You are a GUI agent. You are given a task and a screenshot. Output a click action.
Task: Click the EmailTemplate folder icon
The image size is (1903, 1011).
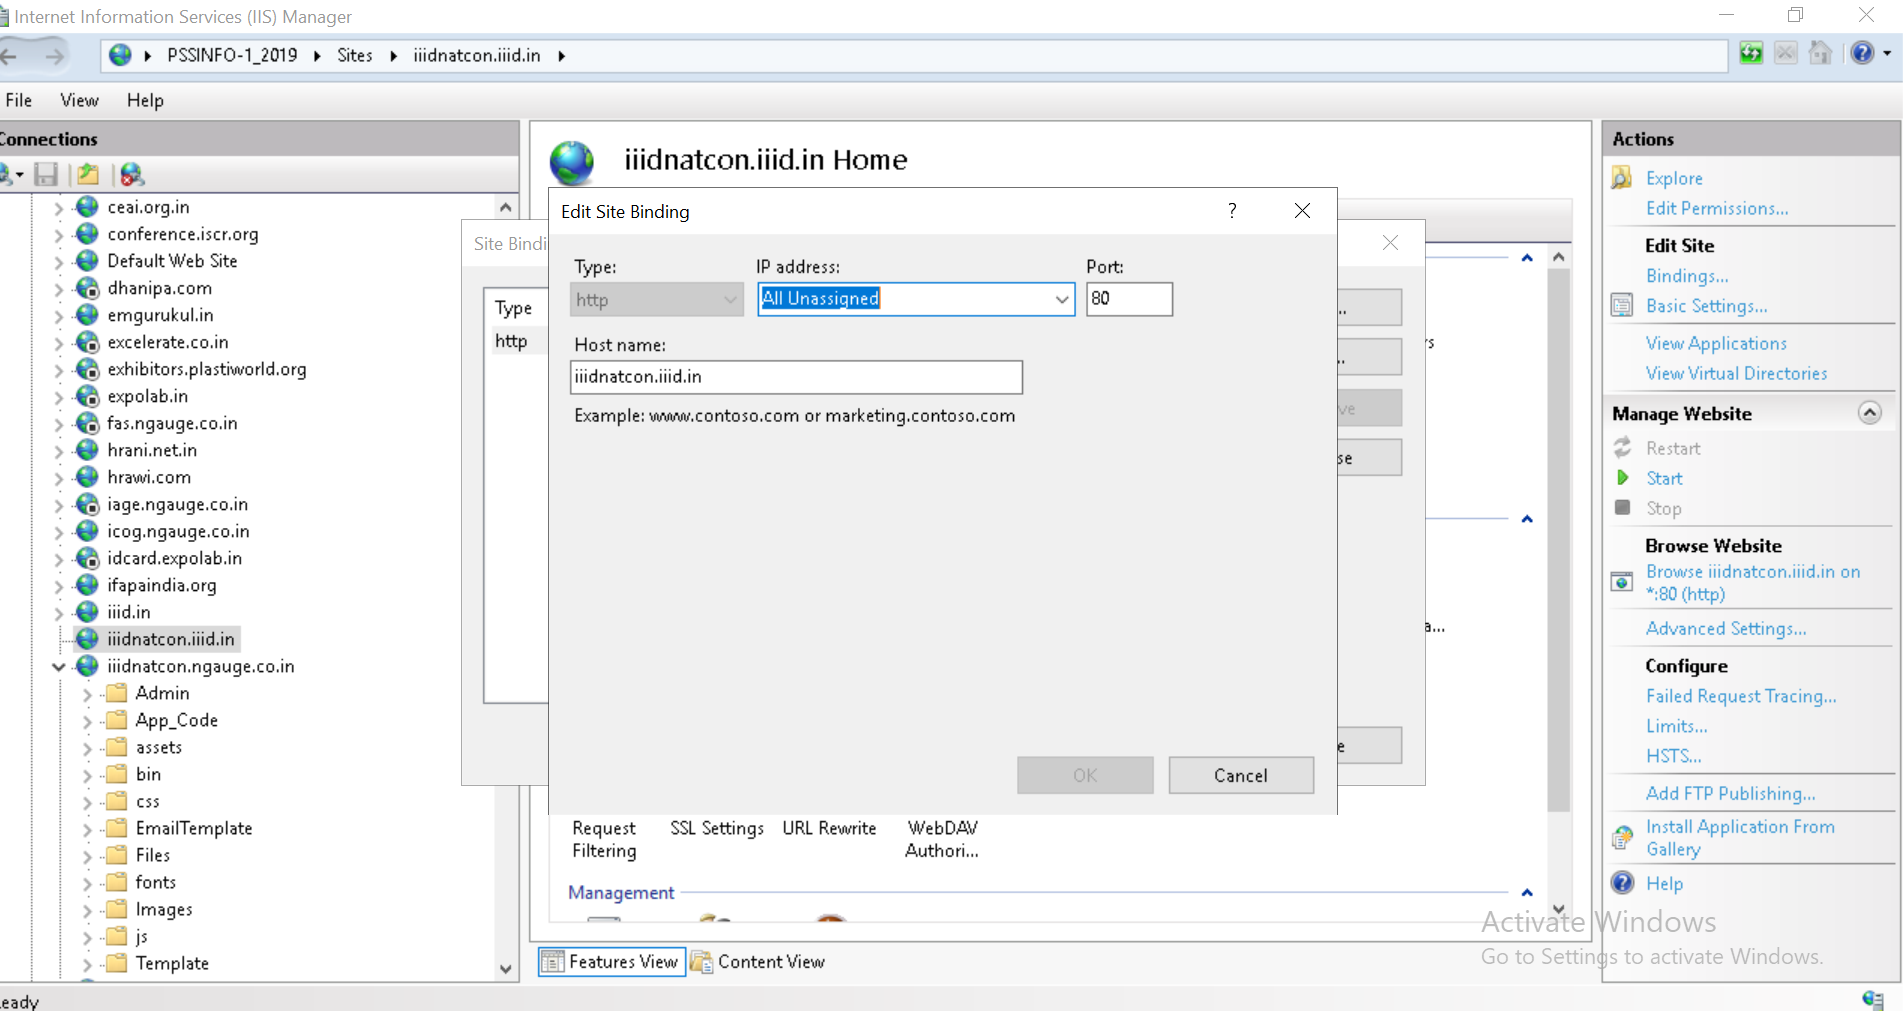tap(117, 828)
